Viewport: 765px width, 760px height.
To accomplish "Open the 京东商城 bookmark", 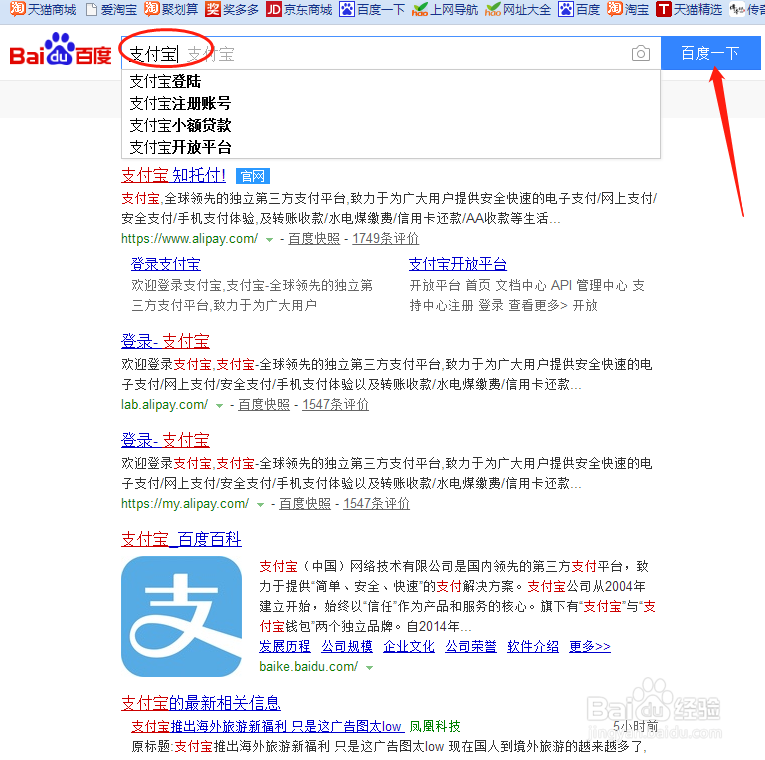I will 299,9.
